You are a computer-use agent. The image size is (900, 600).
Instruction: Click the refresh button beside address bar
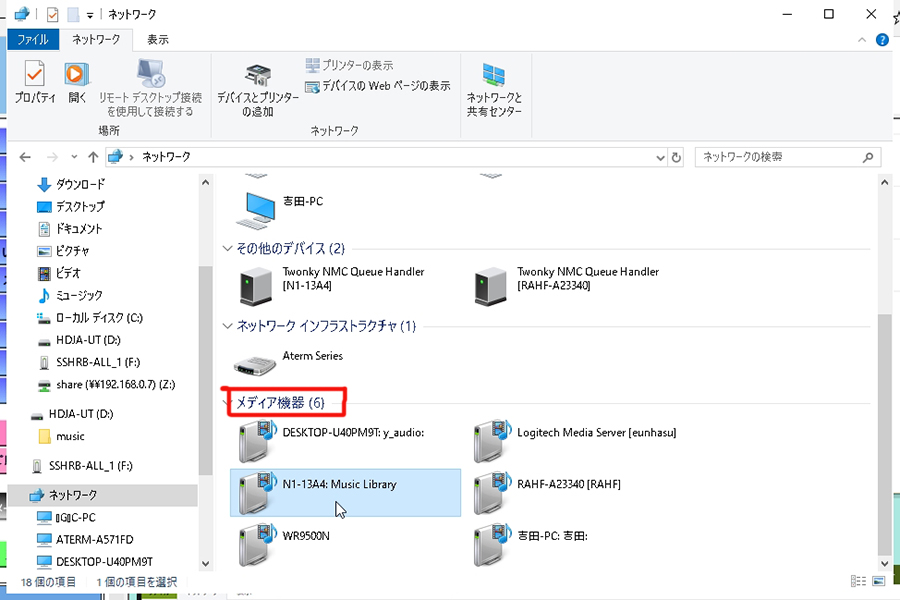click(676, 157)
